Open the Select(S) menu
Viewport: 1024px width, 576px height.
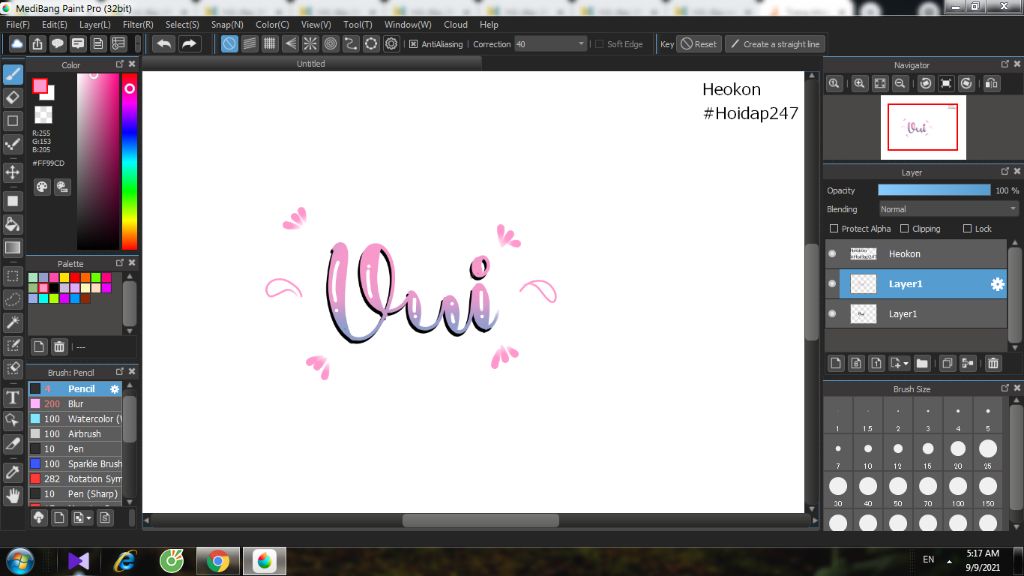tap(182, 25)
